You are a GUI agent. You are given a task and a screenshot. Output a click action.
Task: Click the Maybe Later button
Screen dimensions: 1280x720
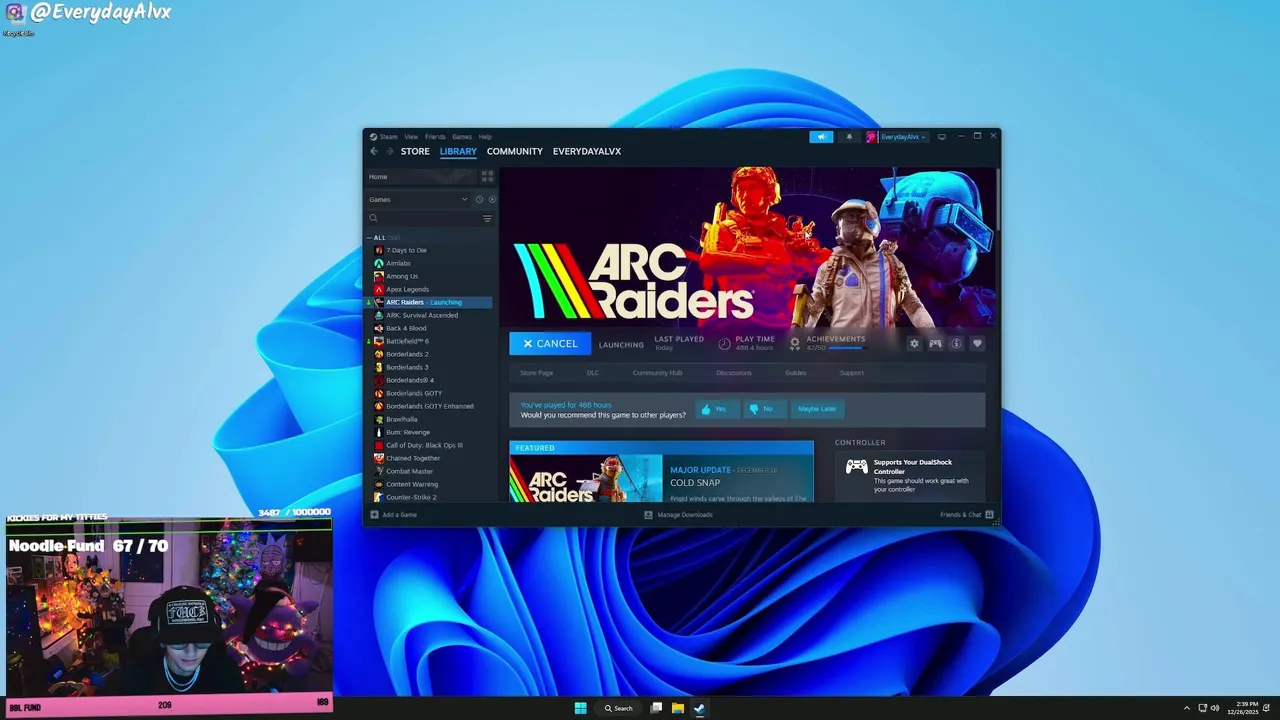[817, 409]
